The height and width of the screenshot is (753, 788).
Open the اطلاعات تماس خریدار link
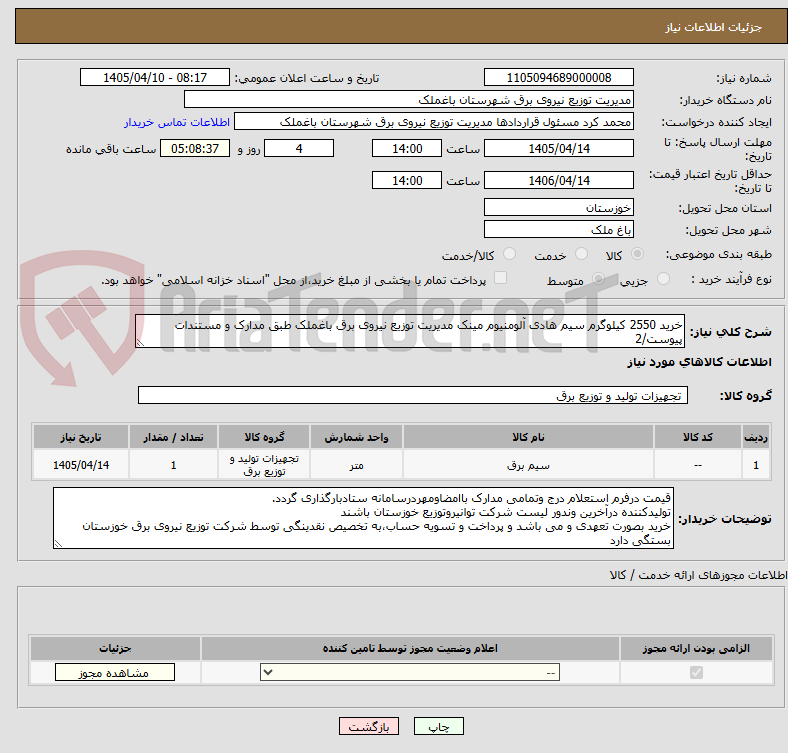177,122
